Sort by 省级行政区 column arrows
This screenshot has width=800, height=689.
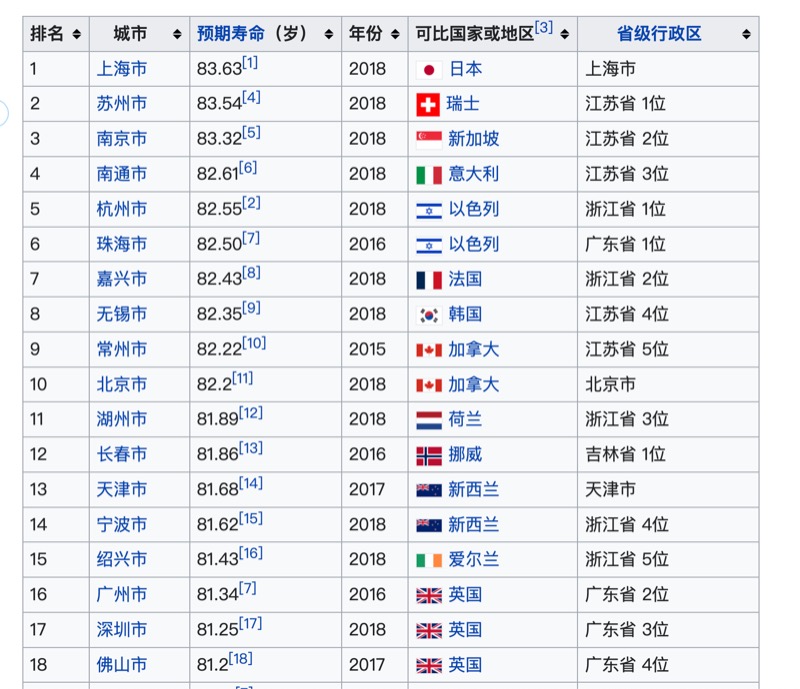746,34
